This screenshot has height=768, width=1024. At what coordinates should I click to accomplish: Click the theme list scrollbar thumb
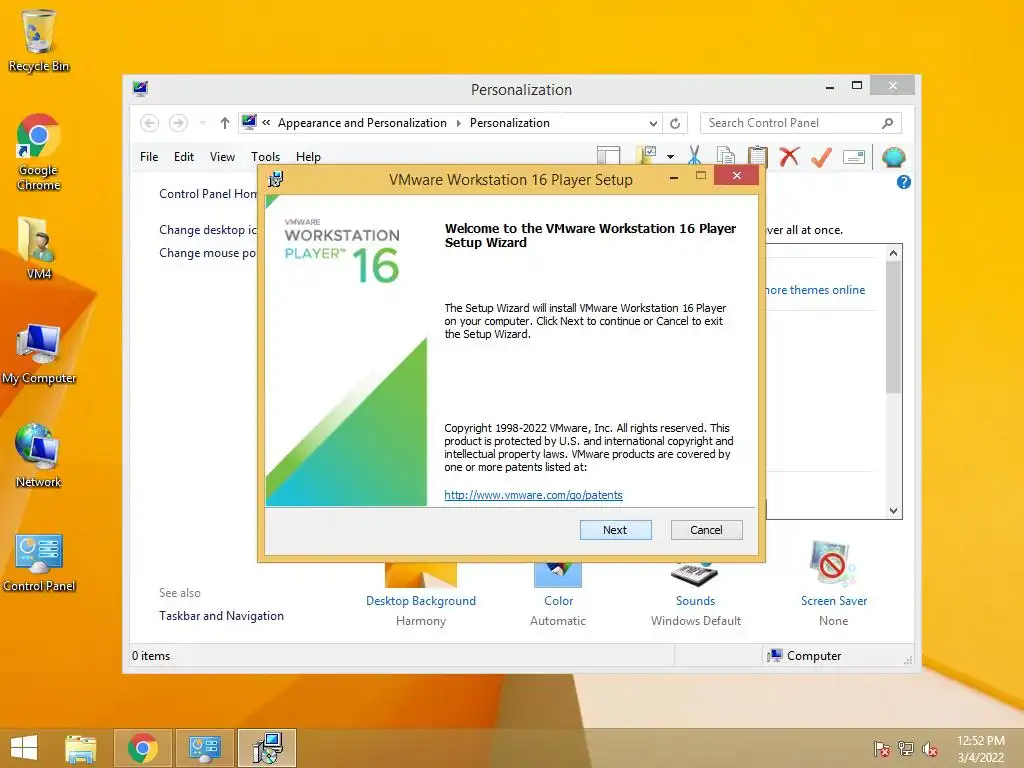(893, 327)
